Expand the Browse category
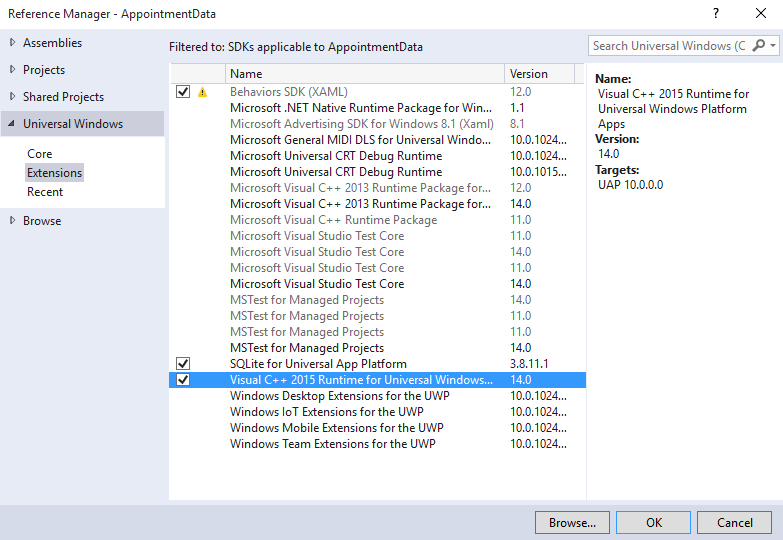 point(12,221)
